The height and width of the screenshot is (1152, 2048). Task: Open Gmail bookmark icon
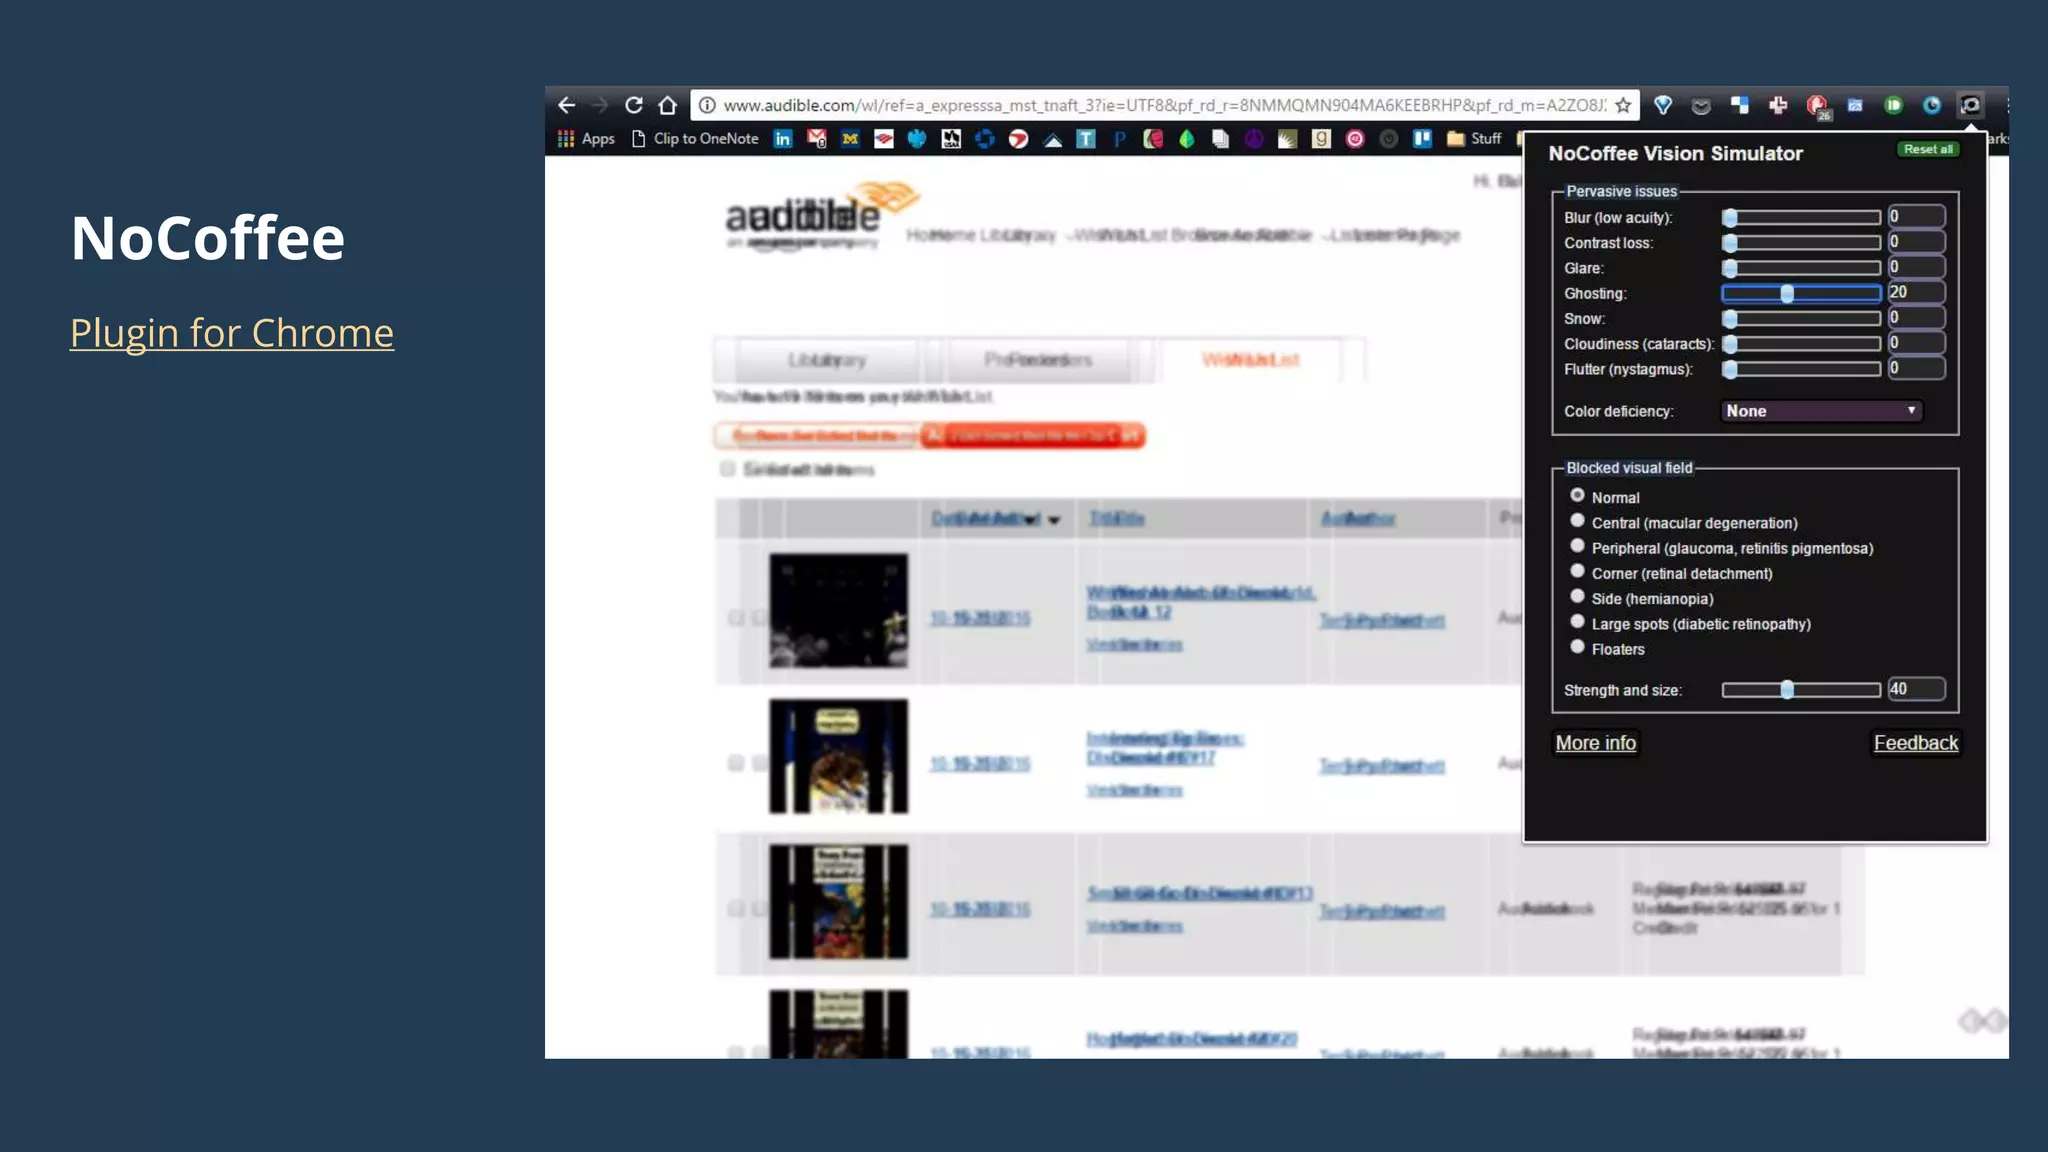click(817, 139)
